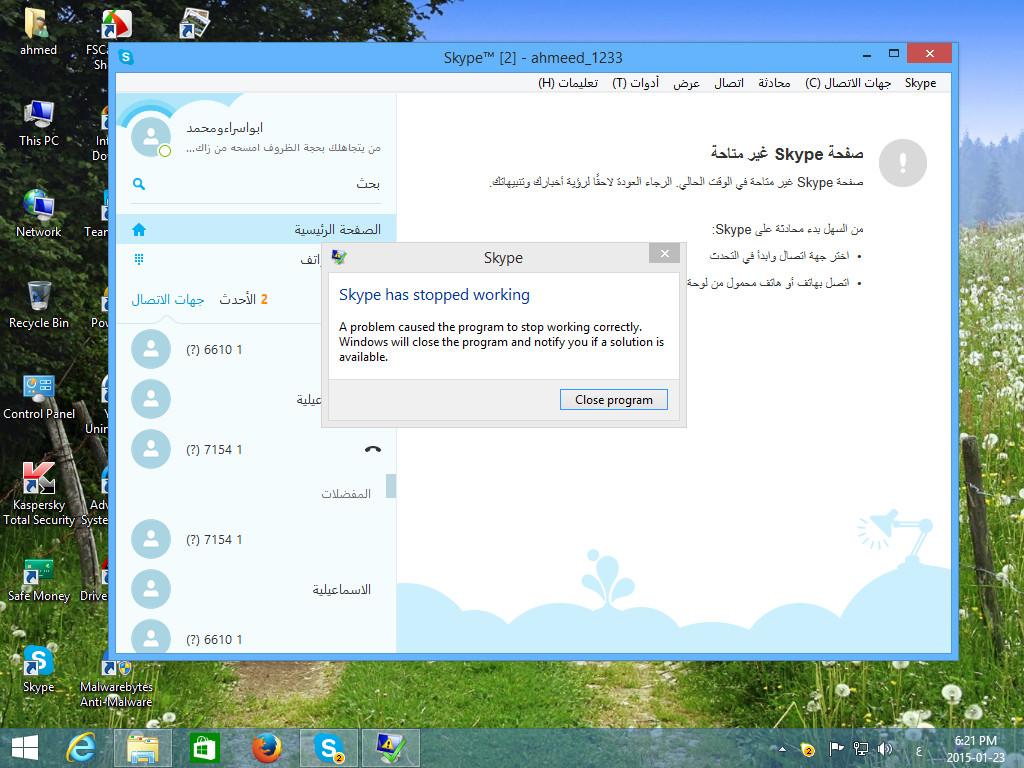Image resolution: width=1024 pixels, height=768 pixels.
Task: Minimize the Skype main window
Action: pyautogui.click(x=867, y=54)
